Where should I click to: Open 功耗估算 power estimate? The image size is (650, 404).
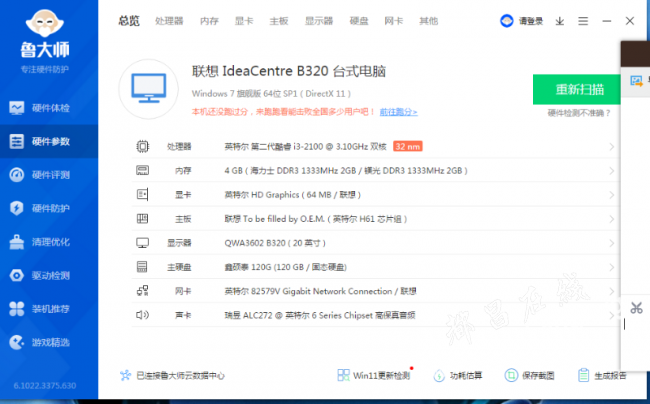point(458,375)
